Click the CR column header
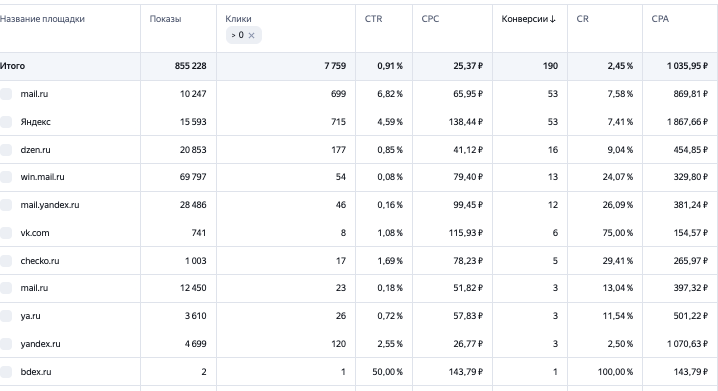This screenshot has height=391, width=718. [x=582, y=19]
